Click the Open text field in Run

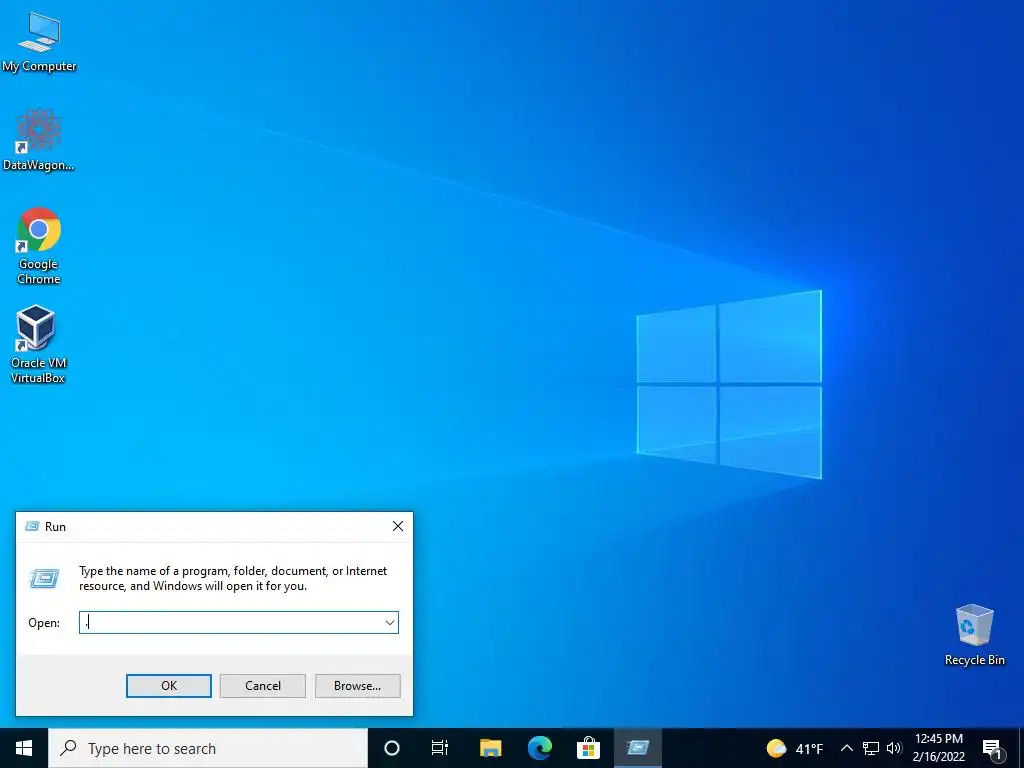231,622
